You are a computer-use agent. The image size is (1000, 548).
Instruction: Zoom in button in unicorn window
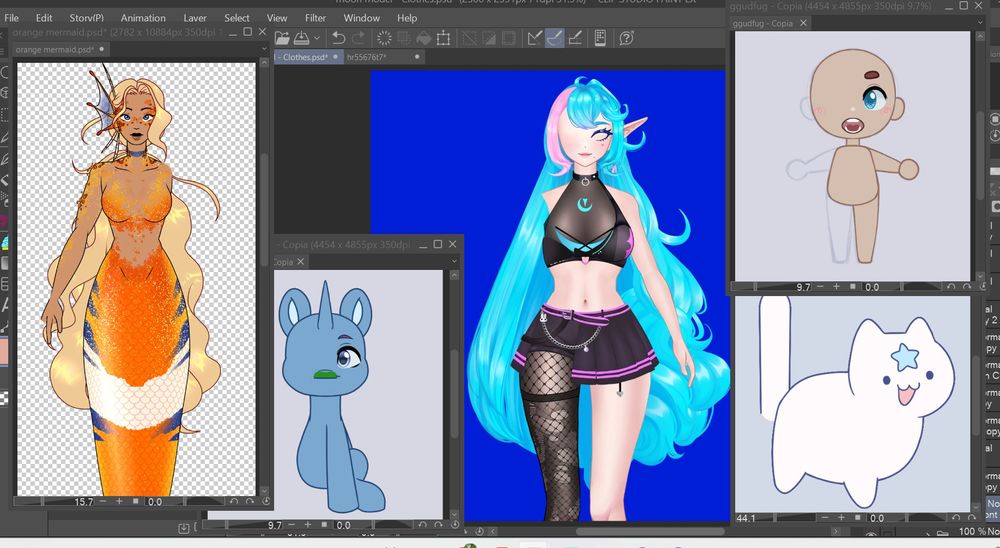[308, 525]
